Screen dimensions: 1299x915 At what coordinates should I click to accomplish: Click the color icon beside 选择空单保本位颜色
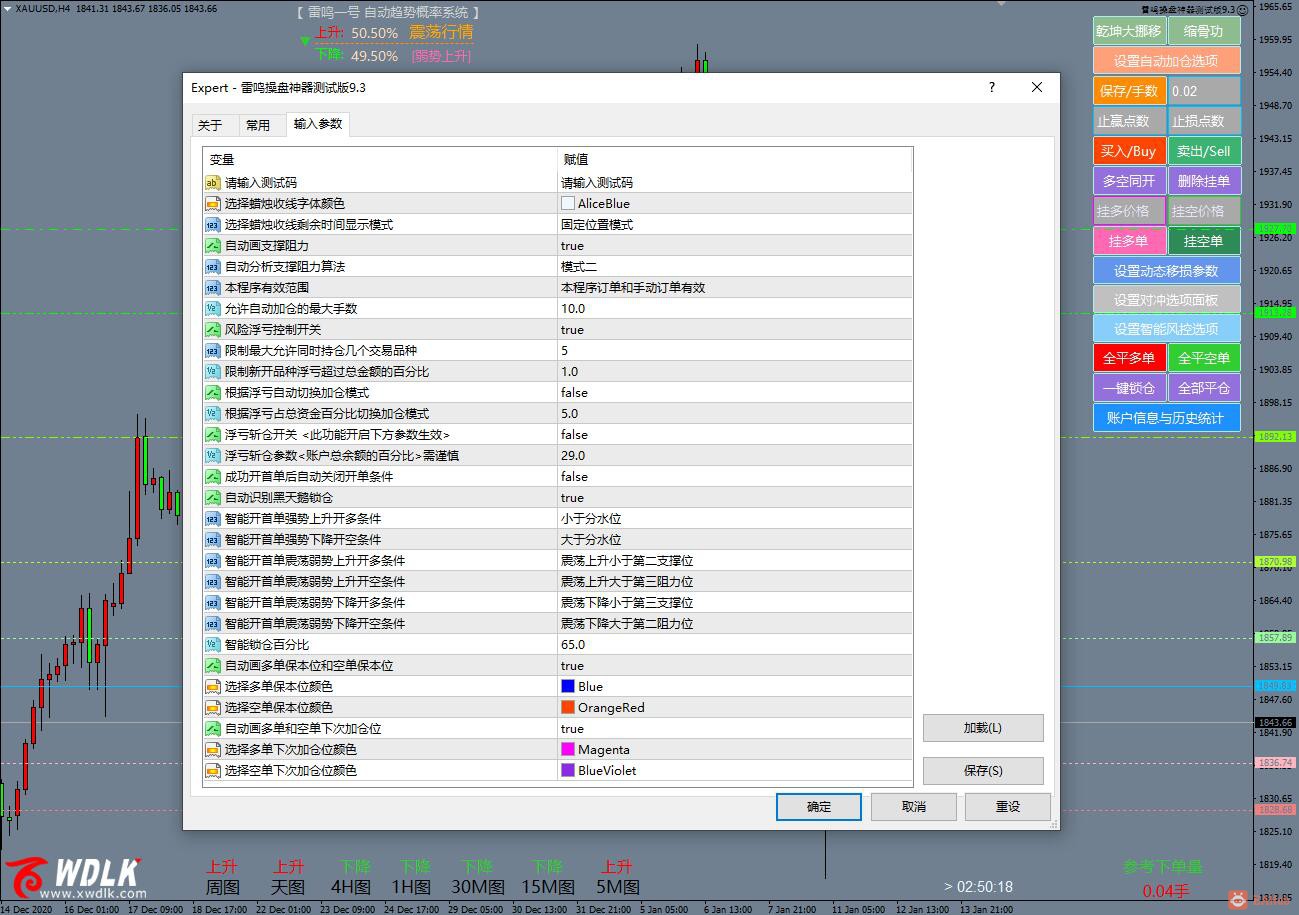coord(212,708)
